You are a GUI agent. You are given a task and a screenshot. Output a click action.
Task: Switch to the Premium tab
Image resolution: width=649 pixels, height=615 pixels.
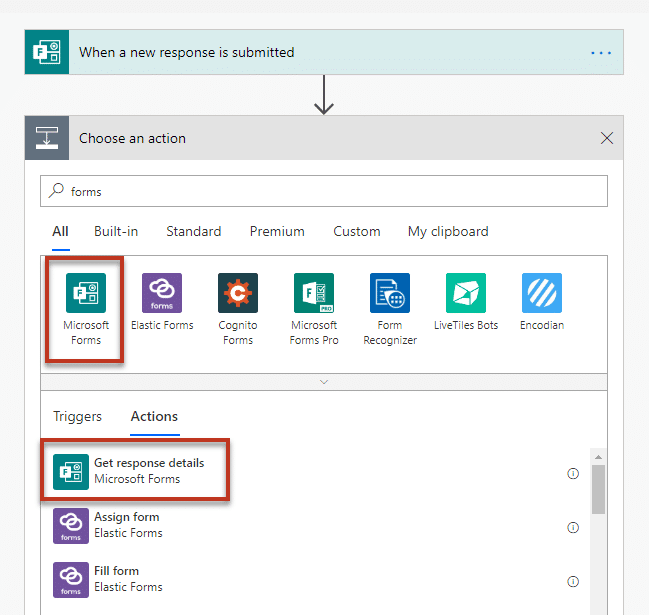point(277,231)
